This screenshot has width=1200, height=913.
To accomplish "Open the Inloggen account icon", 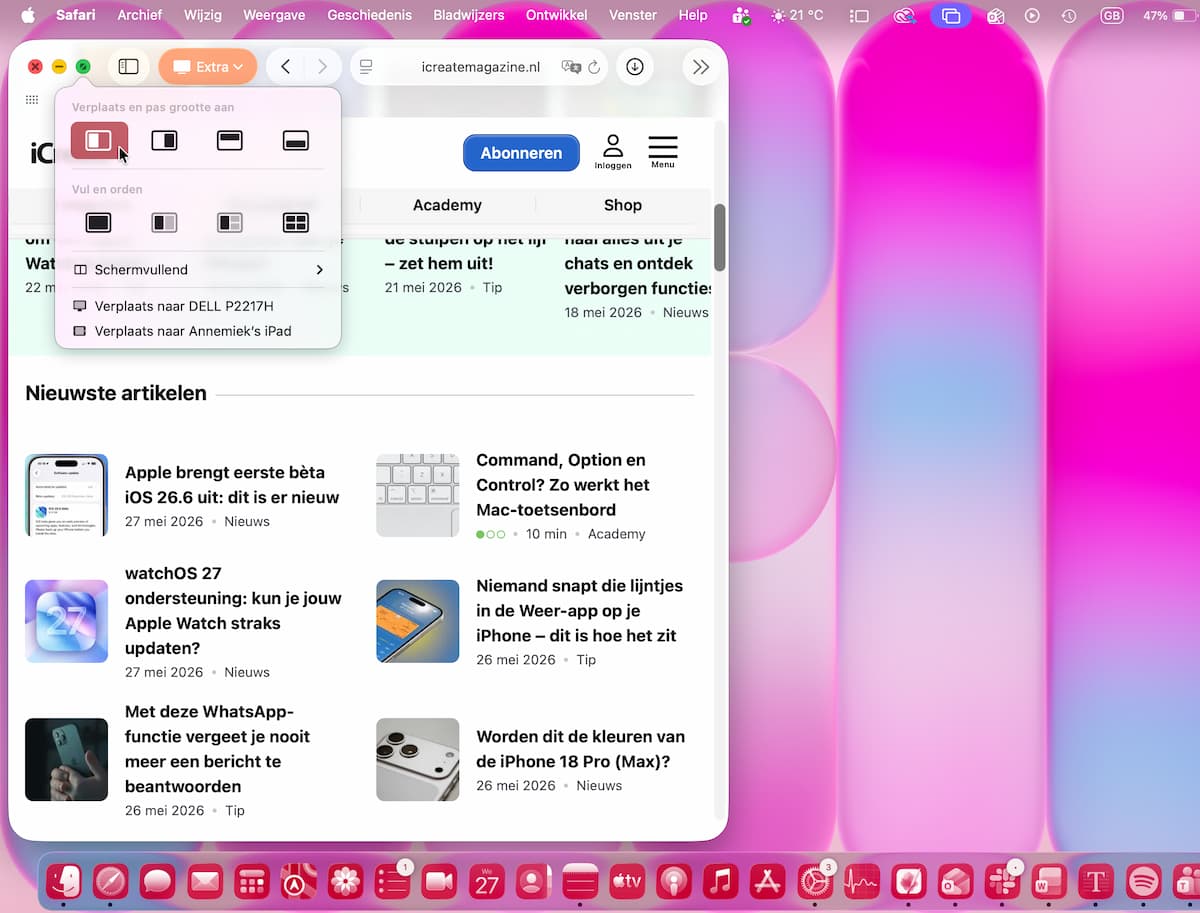I will point(612,152).
